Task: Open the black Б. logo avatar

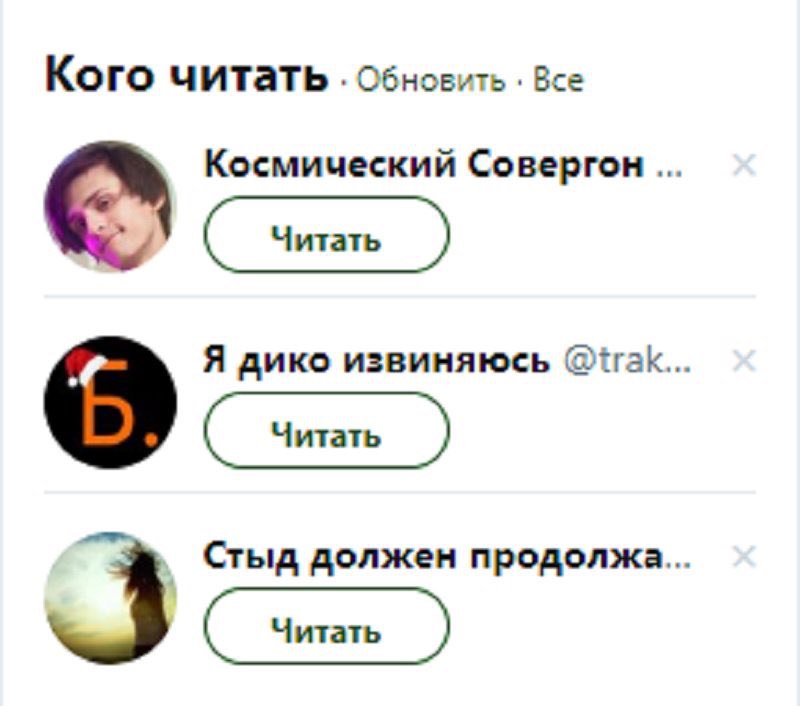Action: point(111,402)
